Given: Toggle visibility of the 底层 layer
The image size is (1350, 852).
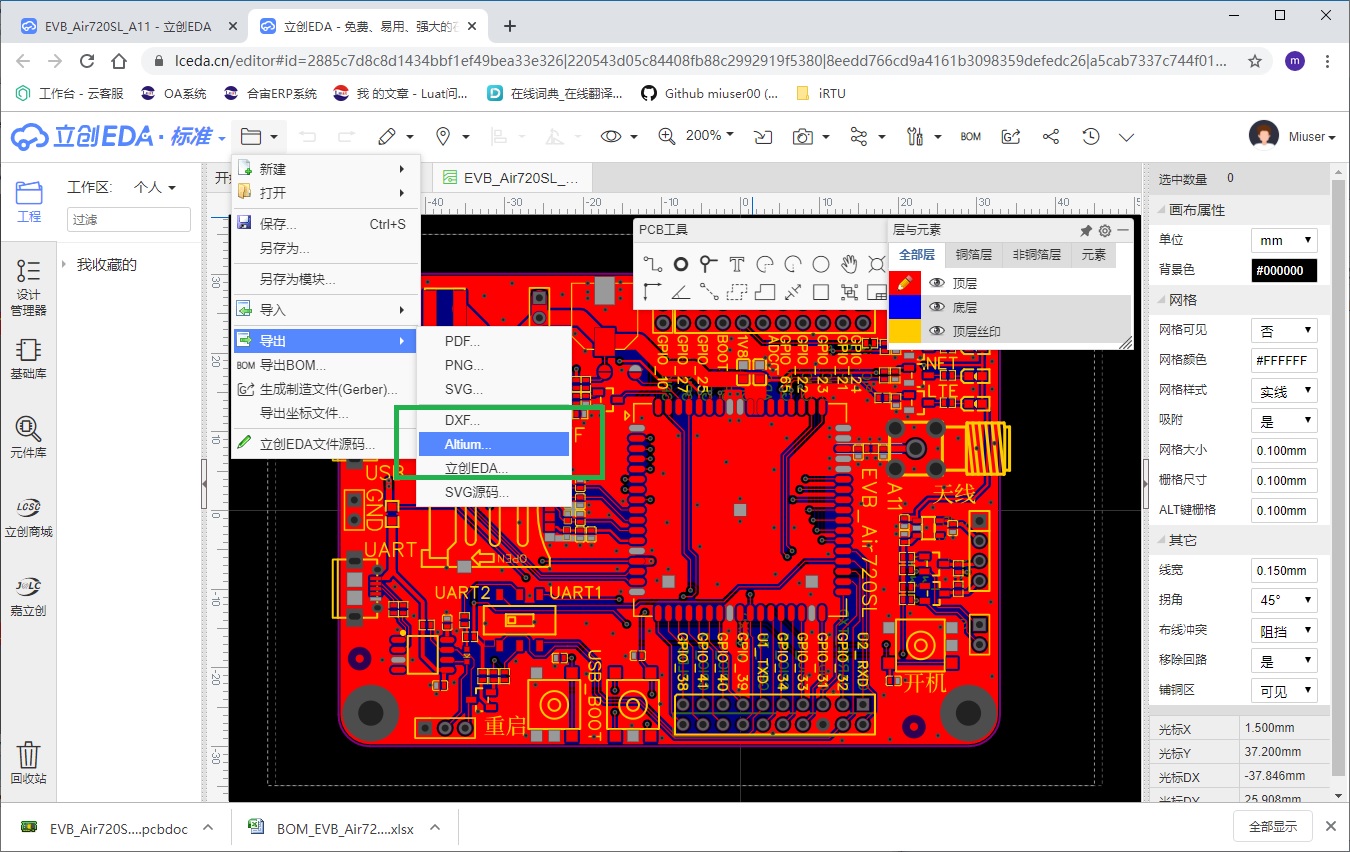Looking at the screenshot, I should 937,307.
